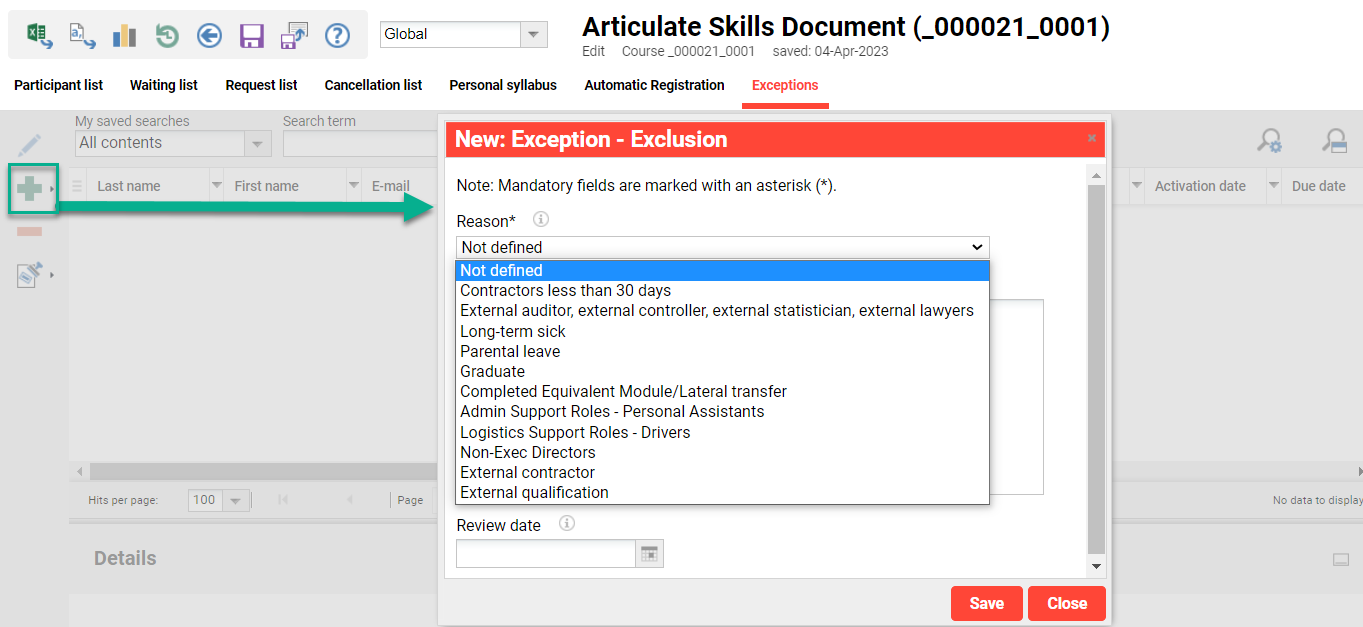Image resolution: width=1363 pixels, height=627 pixels.
Task: Click the green plus add icon
Action: 29,188
